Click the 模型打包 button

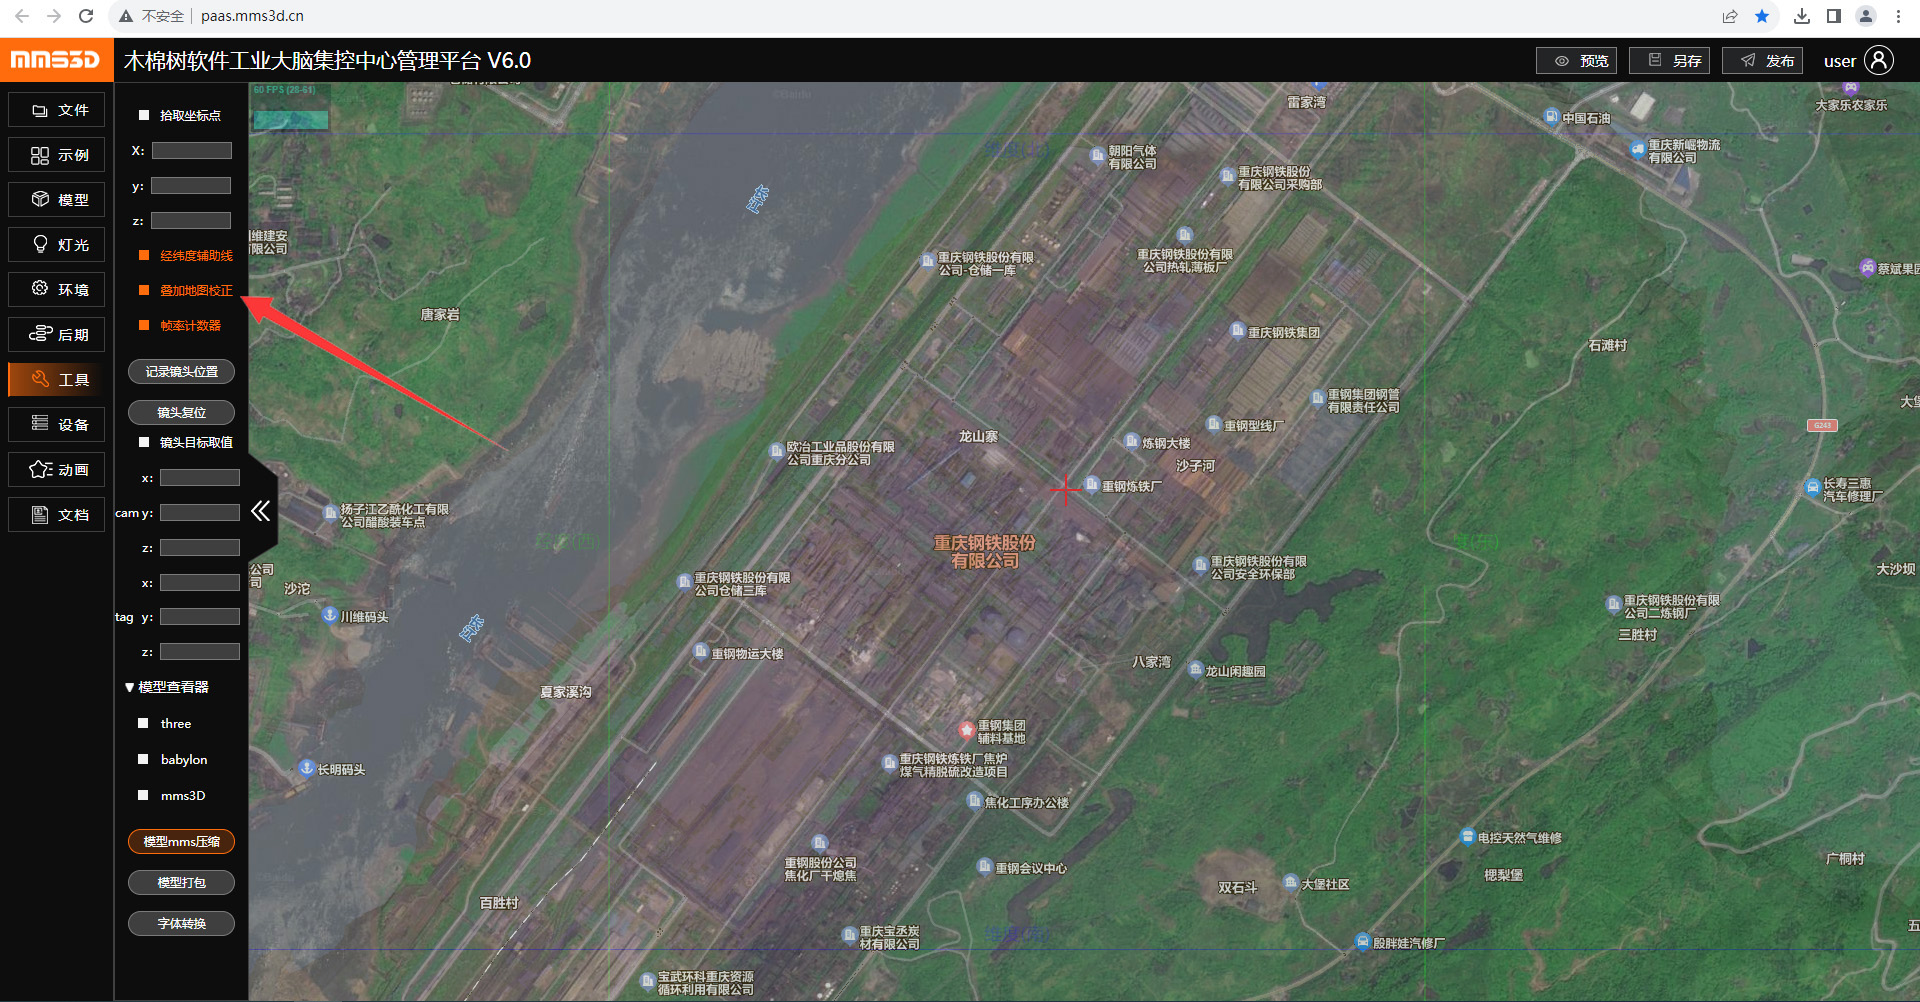point(181,883)
